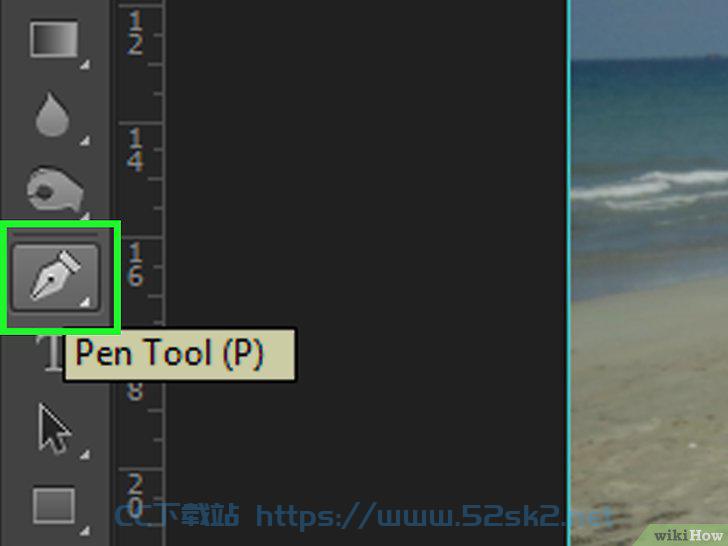Click the white ocean waves in photo
Viewport: 728px width, 546px height.
(650, 188)
